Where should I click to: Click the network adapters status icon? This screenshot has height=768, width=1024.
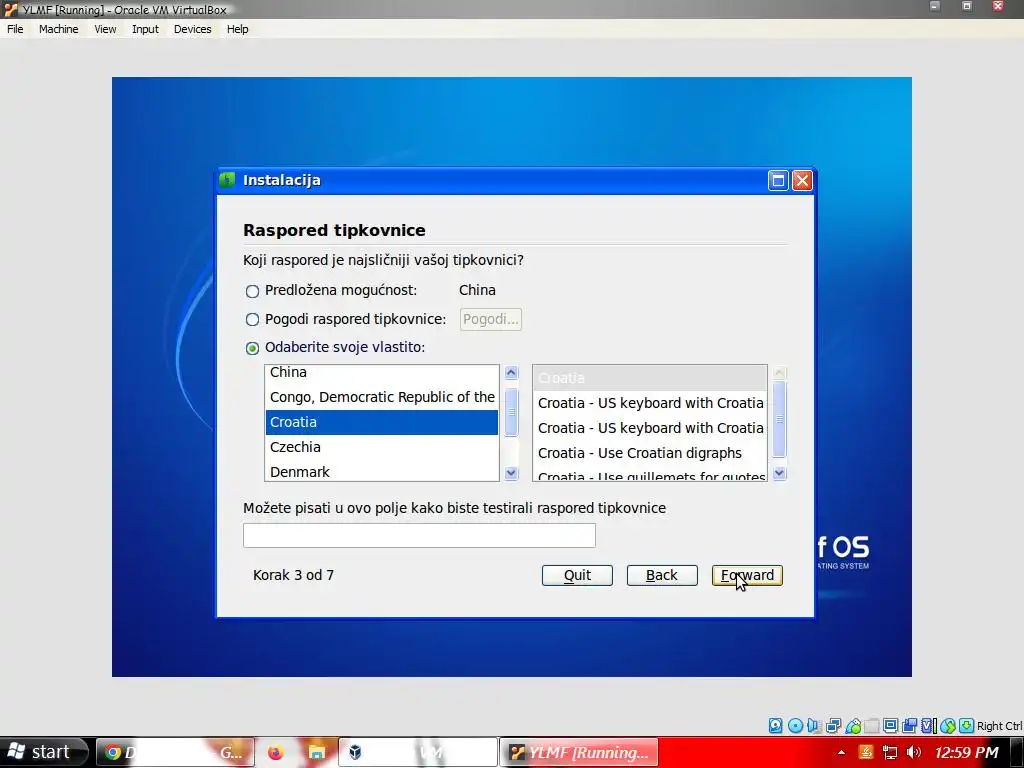[833, 726]
